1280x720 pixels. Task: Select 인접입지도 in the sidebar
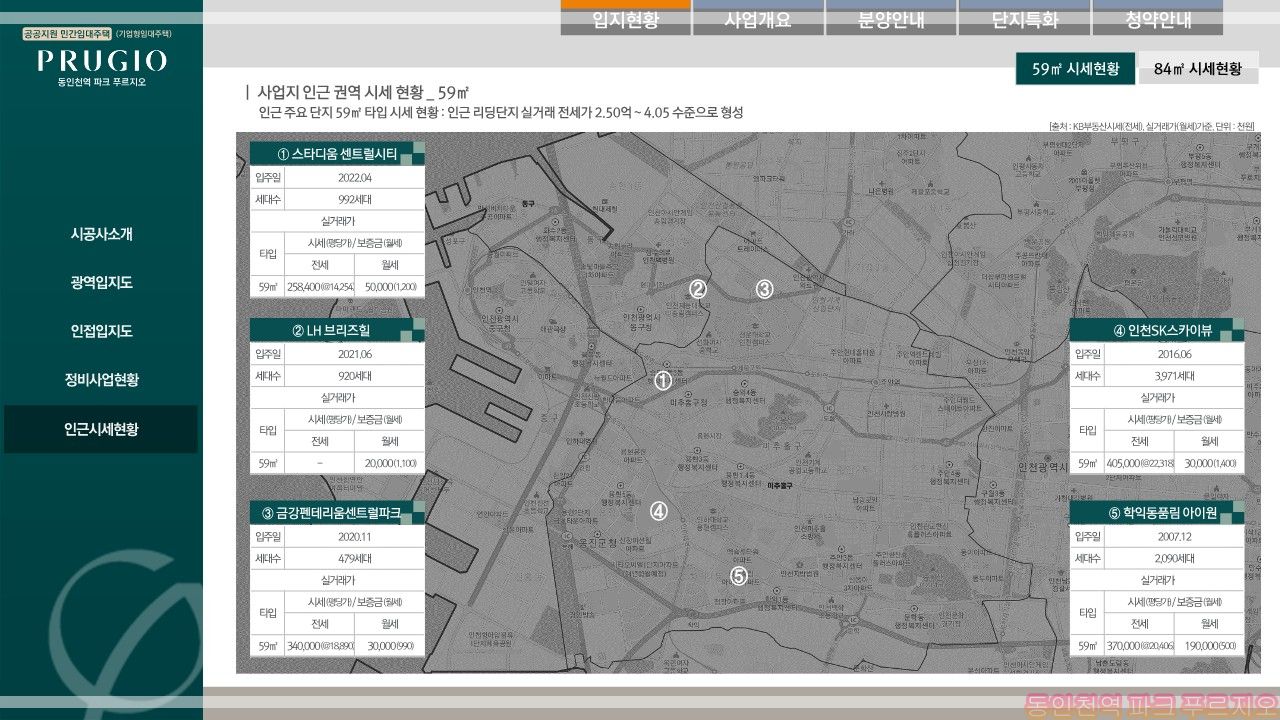(101, 331)
